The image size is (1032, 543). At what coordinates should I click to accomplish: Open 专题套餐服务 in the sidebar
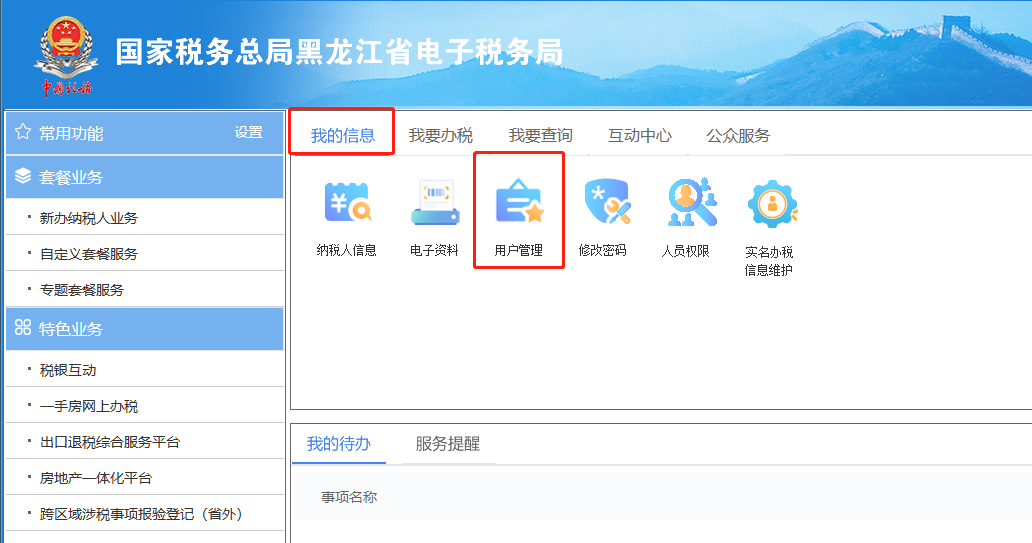(x=82, y=290)
